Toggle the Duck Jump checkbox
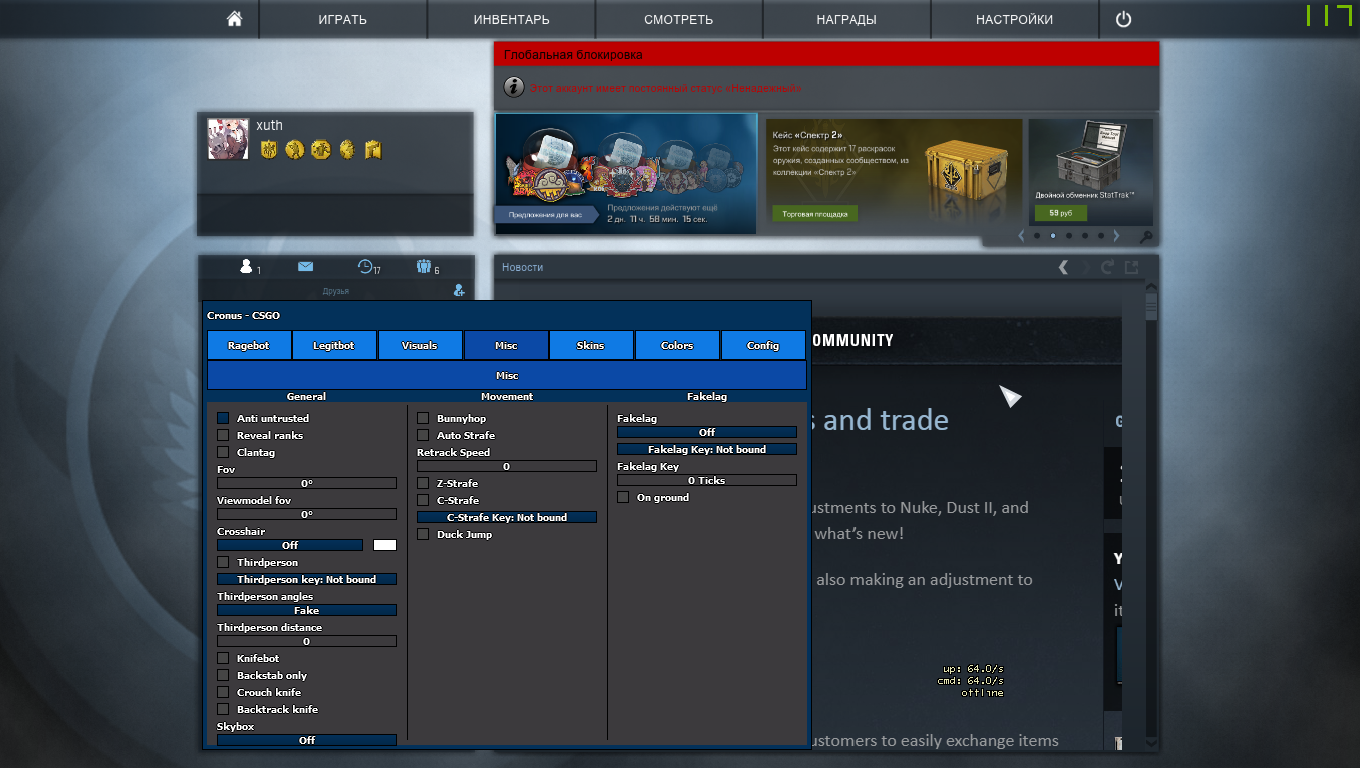The width and height of the screenshot is (1360, 768). pos(423,534)
